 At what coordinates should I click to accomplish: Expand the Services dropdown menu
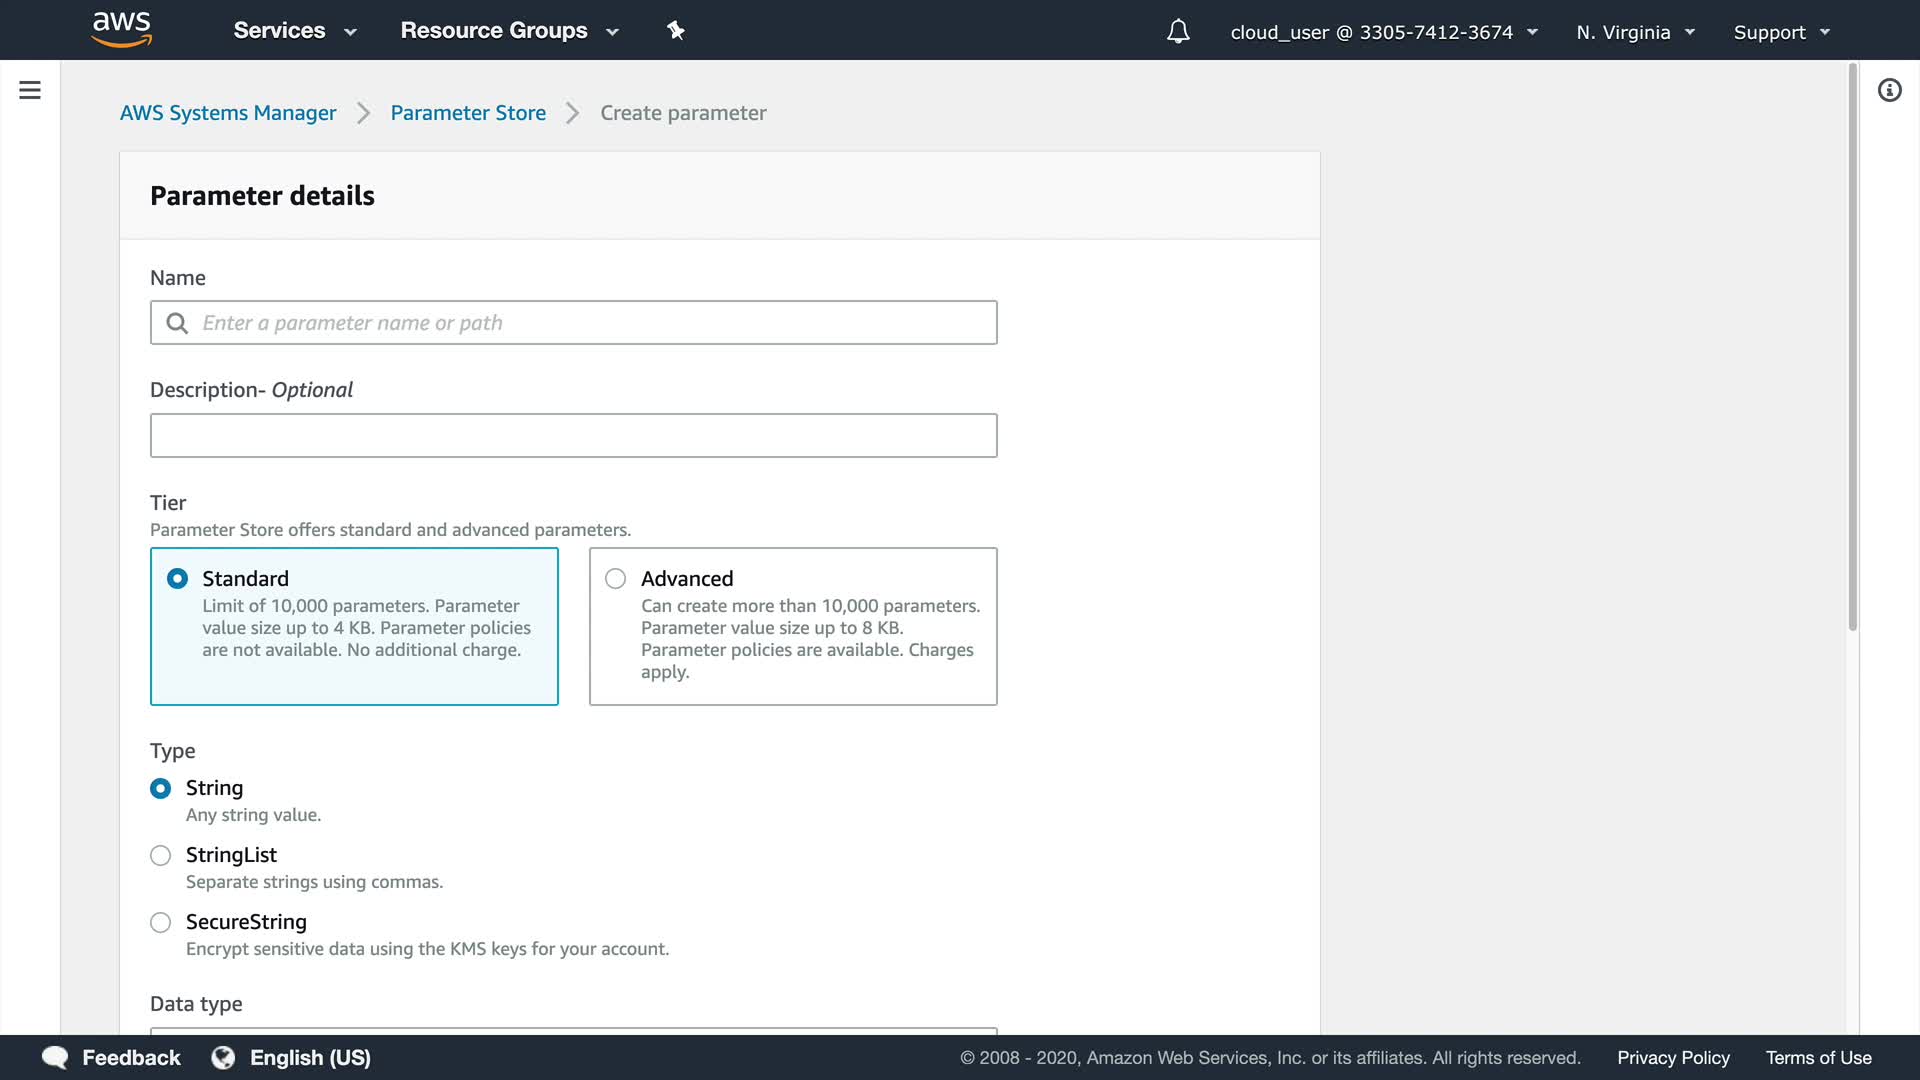click(295, 31)
